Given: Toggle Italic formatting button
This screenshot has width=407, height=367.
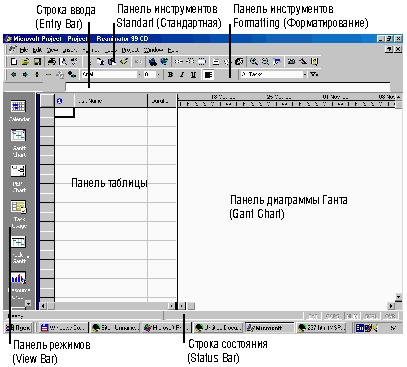Looking at the screenshot, I should [x=182, y=75].
